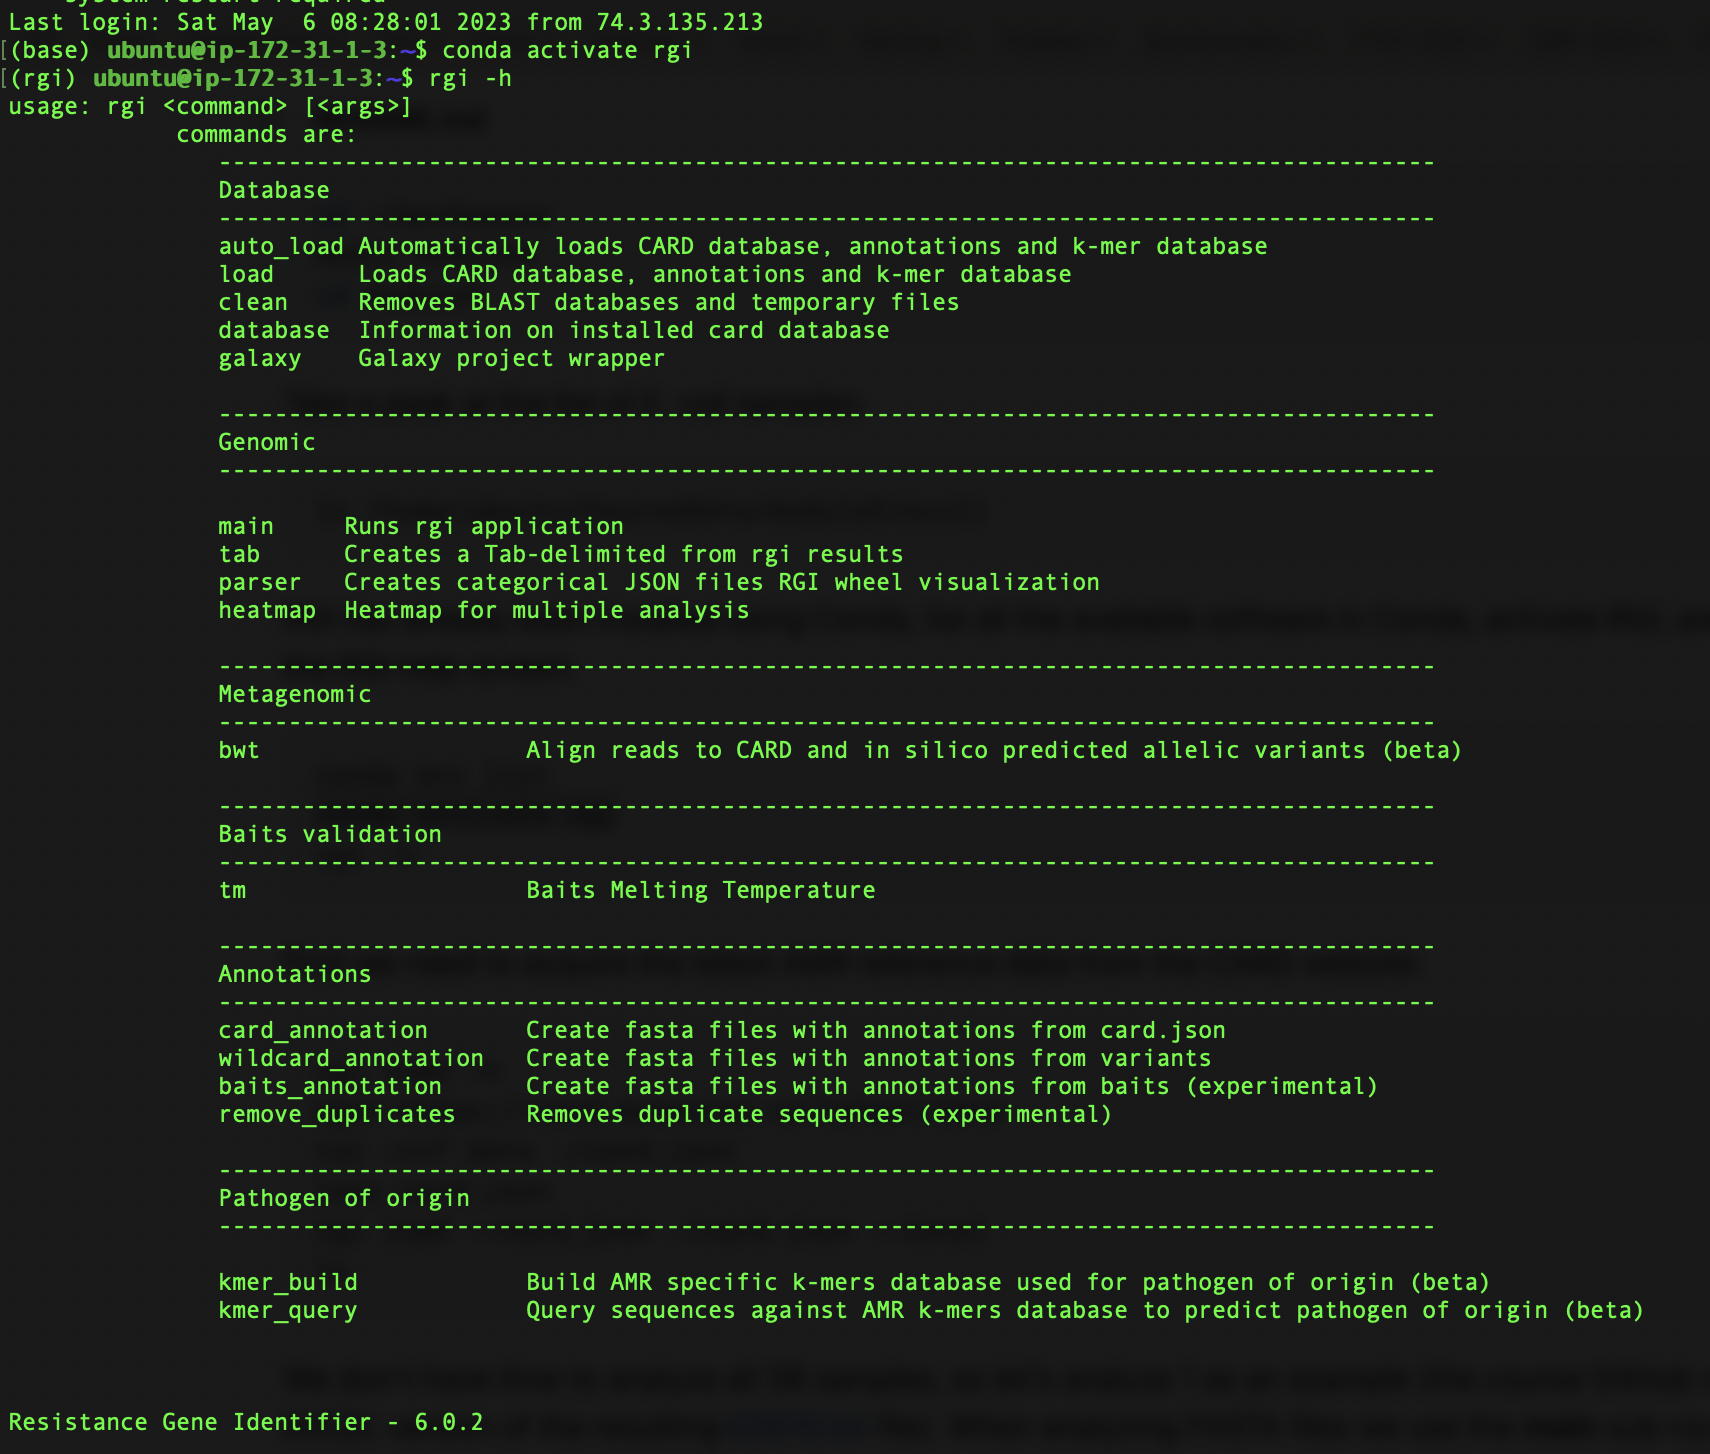
Task: Click the 'database' command name
Action: point(274,330)
